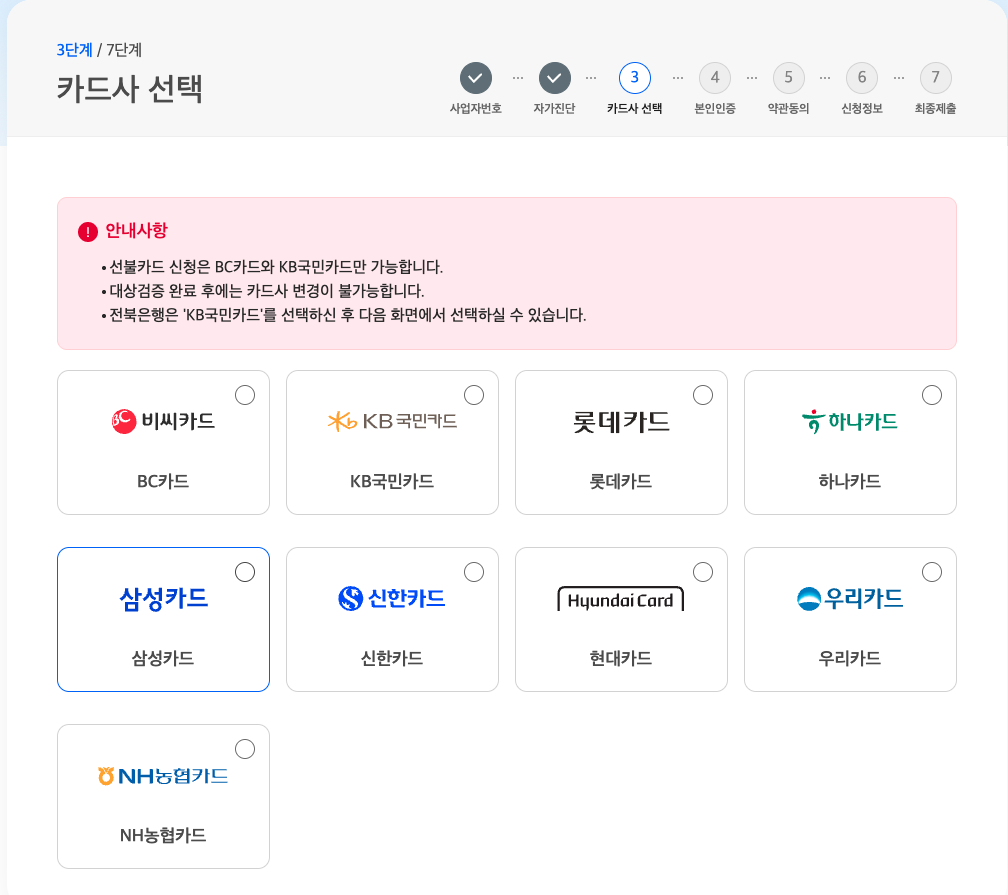Screen dimensions: 1008x895
Task: Click the 비씨카드 logo
Action: [x=163, y=421]
